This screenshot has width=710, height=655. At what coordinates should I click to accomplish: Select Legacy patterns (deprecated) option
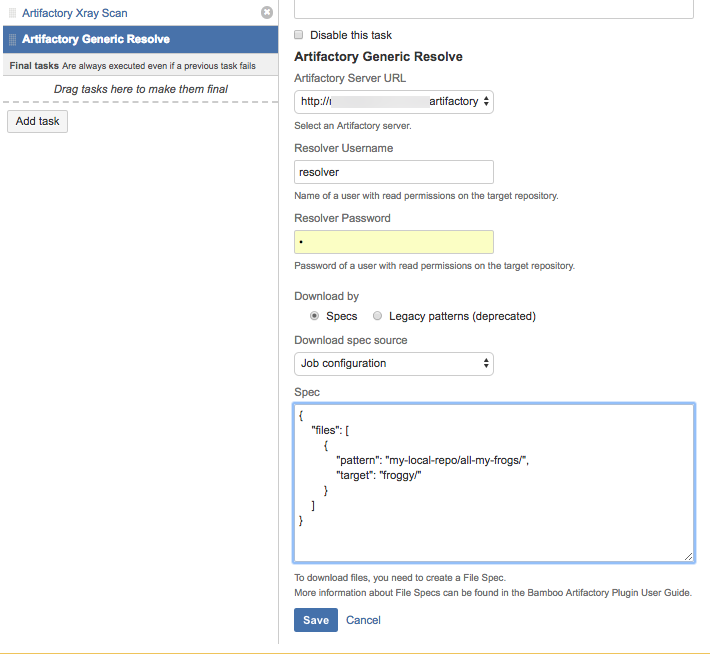point(377,316)
